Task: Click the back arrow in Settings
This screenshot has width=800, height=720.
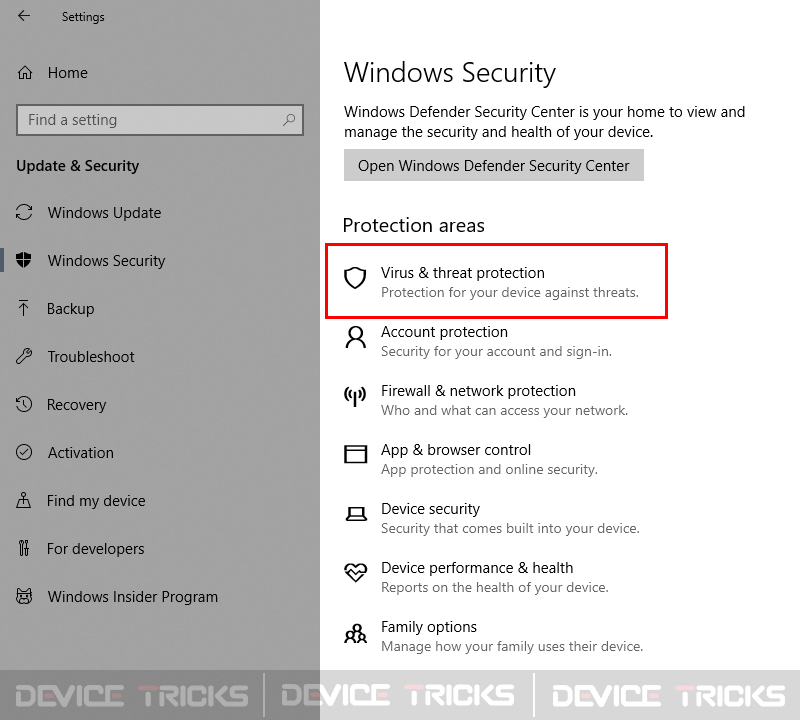Action: point(24,16)
